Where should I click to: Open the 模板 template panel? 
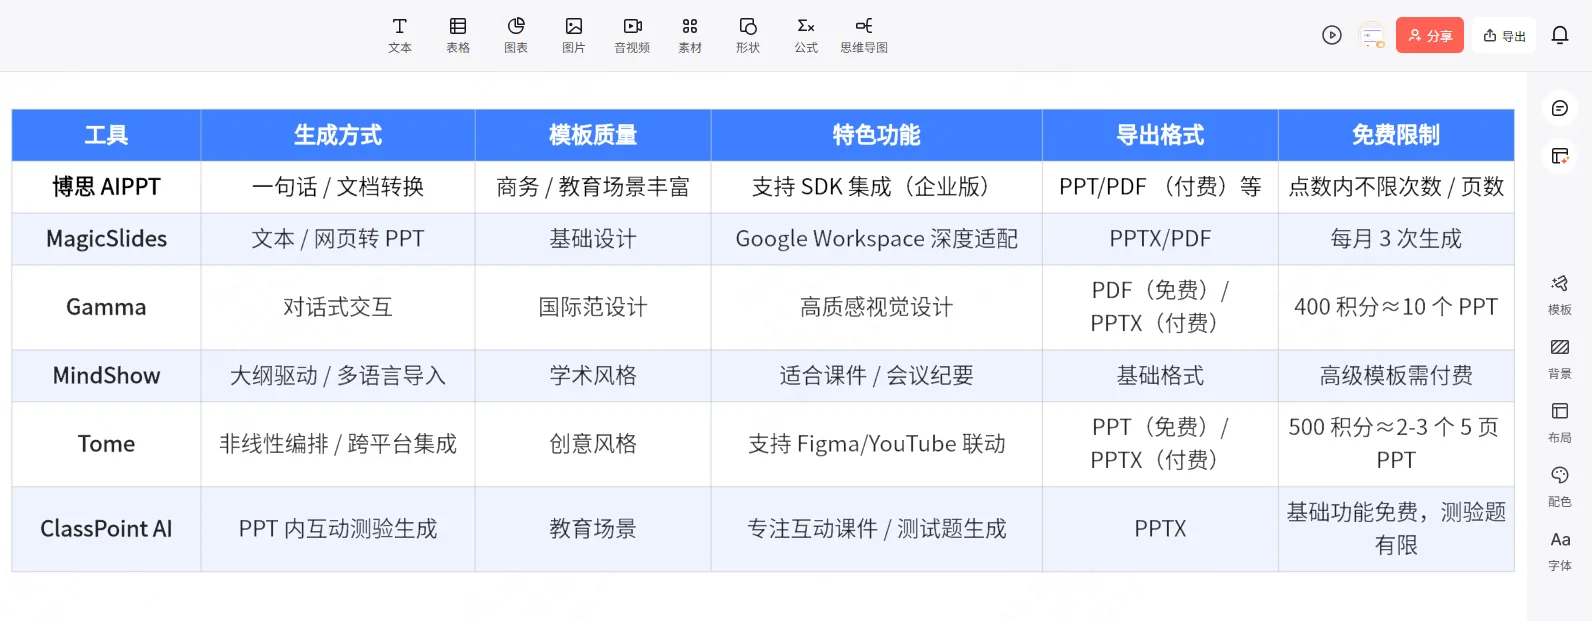pos(1560,295)
